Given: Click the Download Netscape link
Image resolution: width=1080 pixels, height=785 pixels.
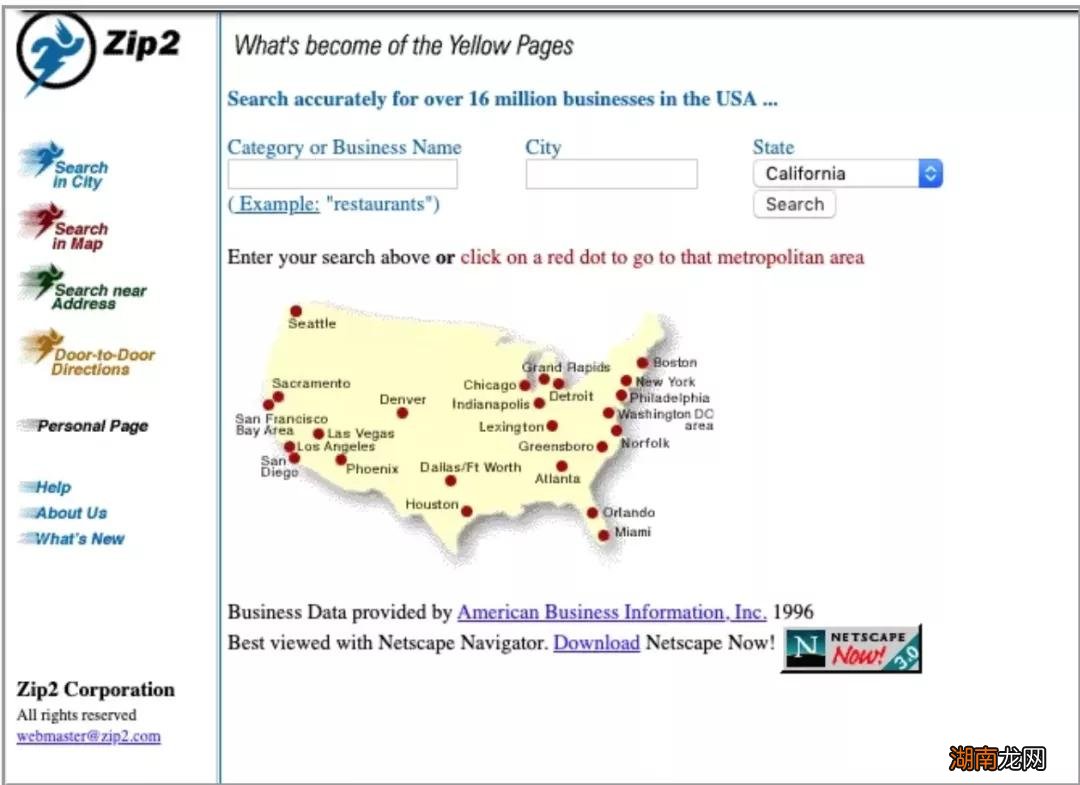Looking at the screenshot, I should [596, 643].
